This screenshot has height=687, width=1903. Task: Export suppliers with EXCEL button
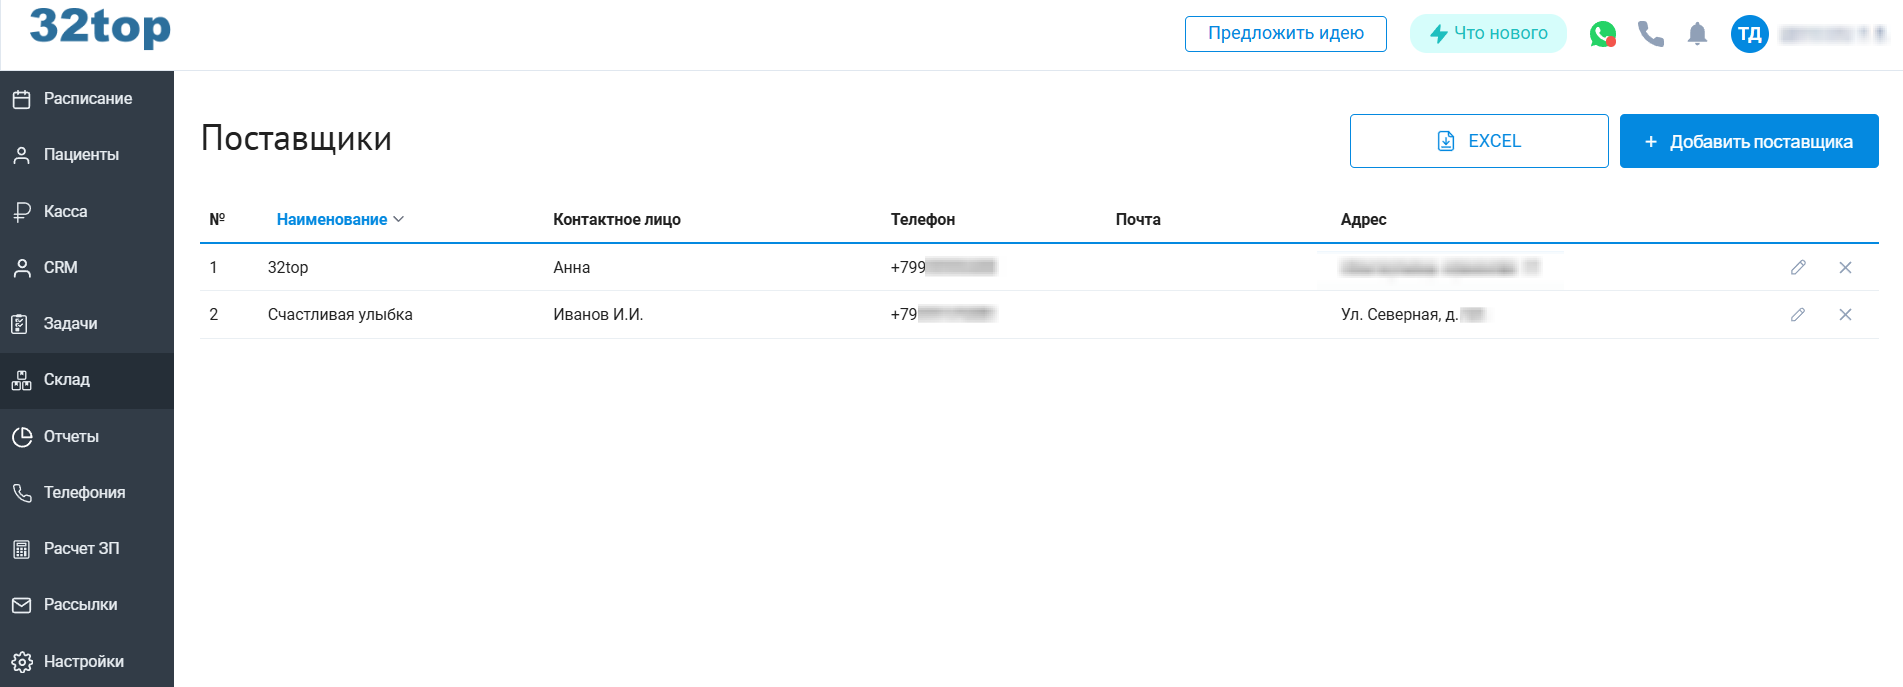[1478, 141]
